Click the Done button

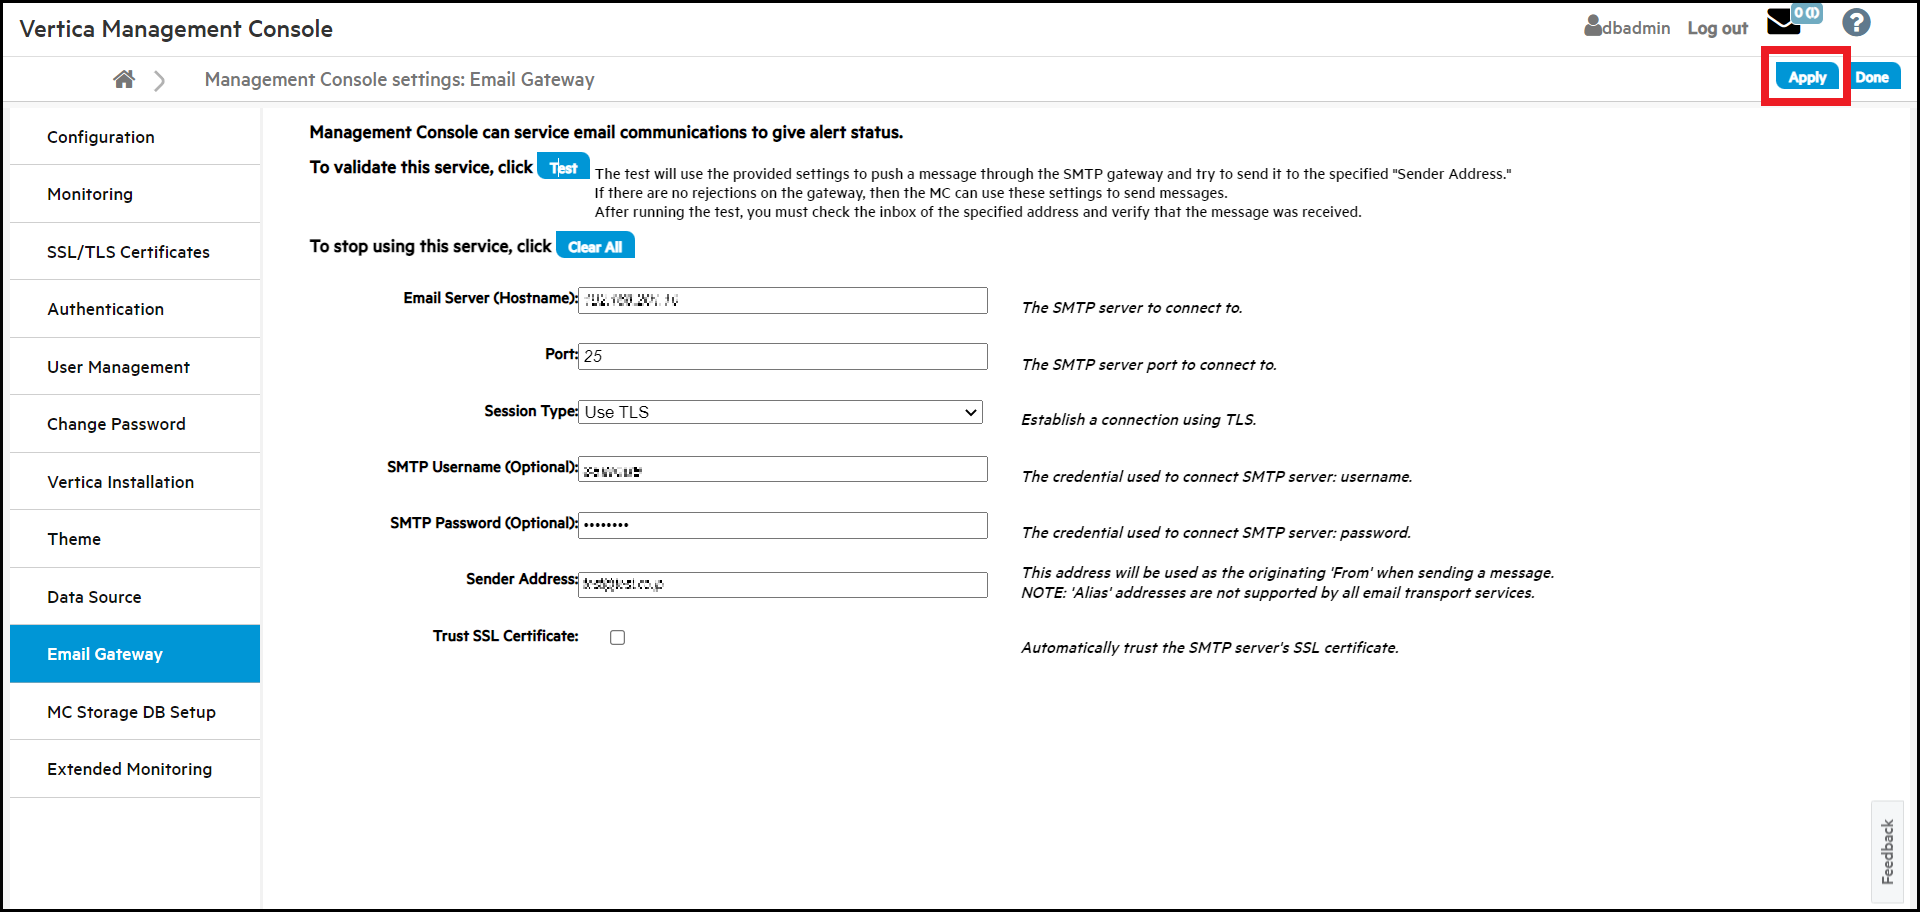(1872, 77)
